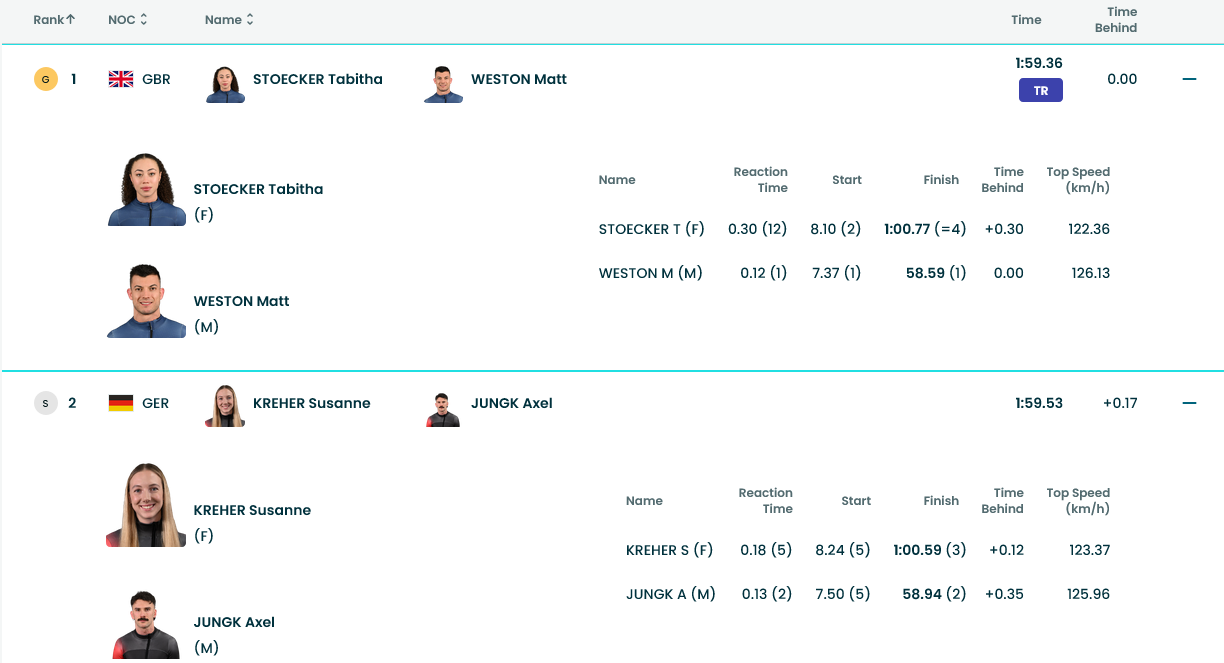Click GBR total time 1:59.36

(x=1039, y=63)
